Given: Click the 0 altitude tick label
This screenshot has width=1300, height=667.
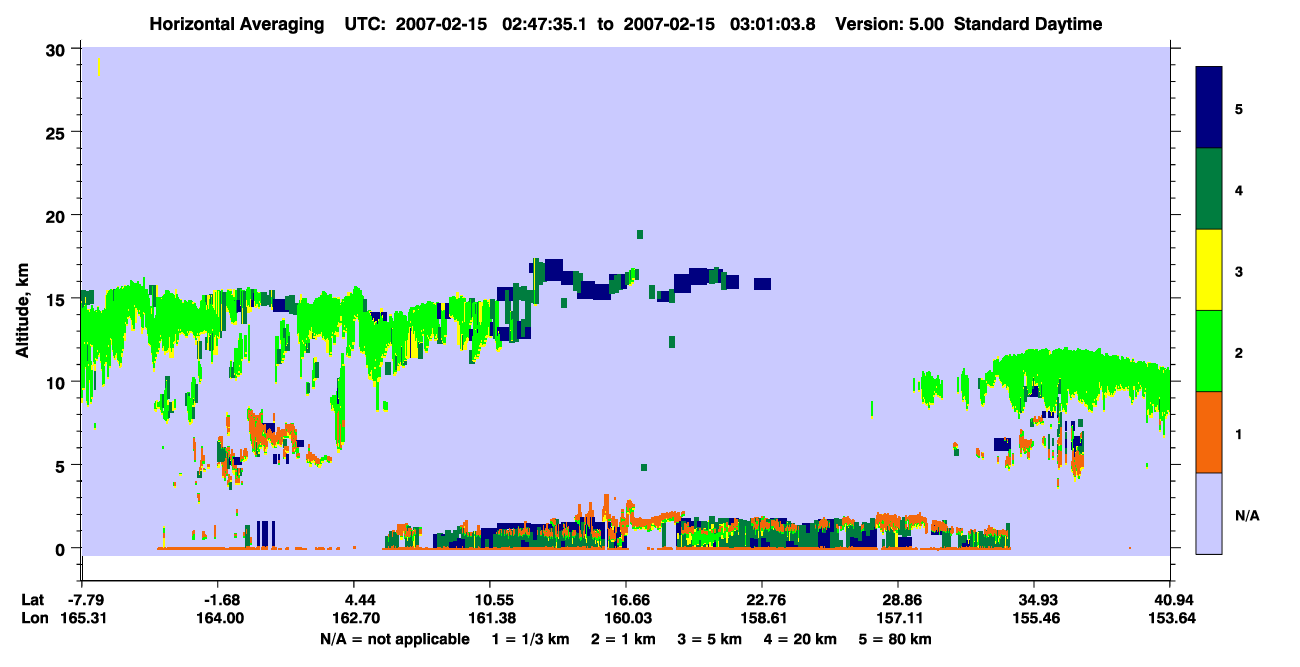Looking at the screenshot, I should click(62, 548).
